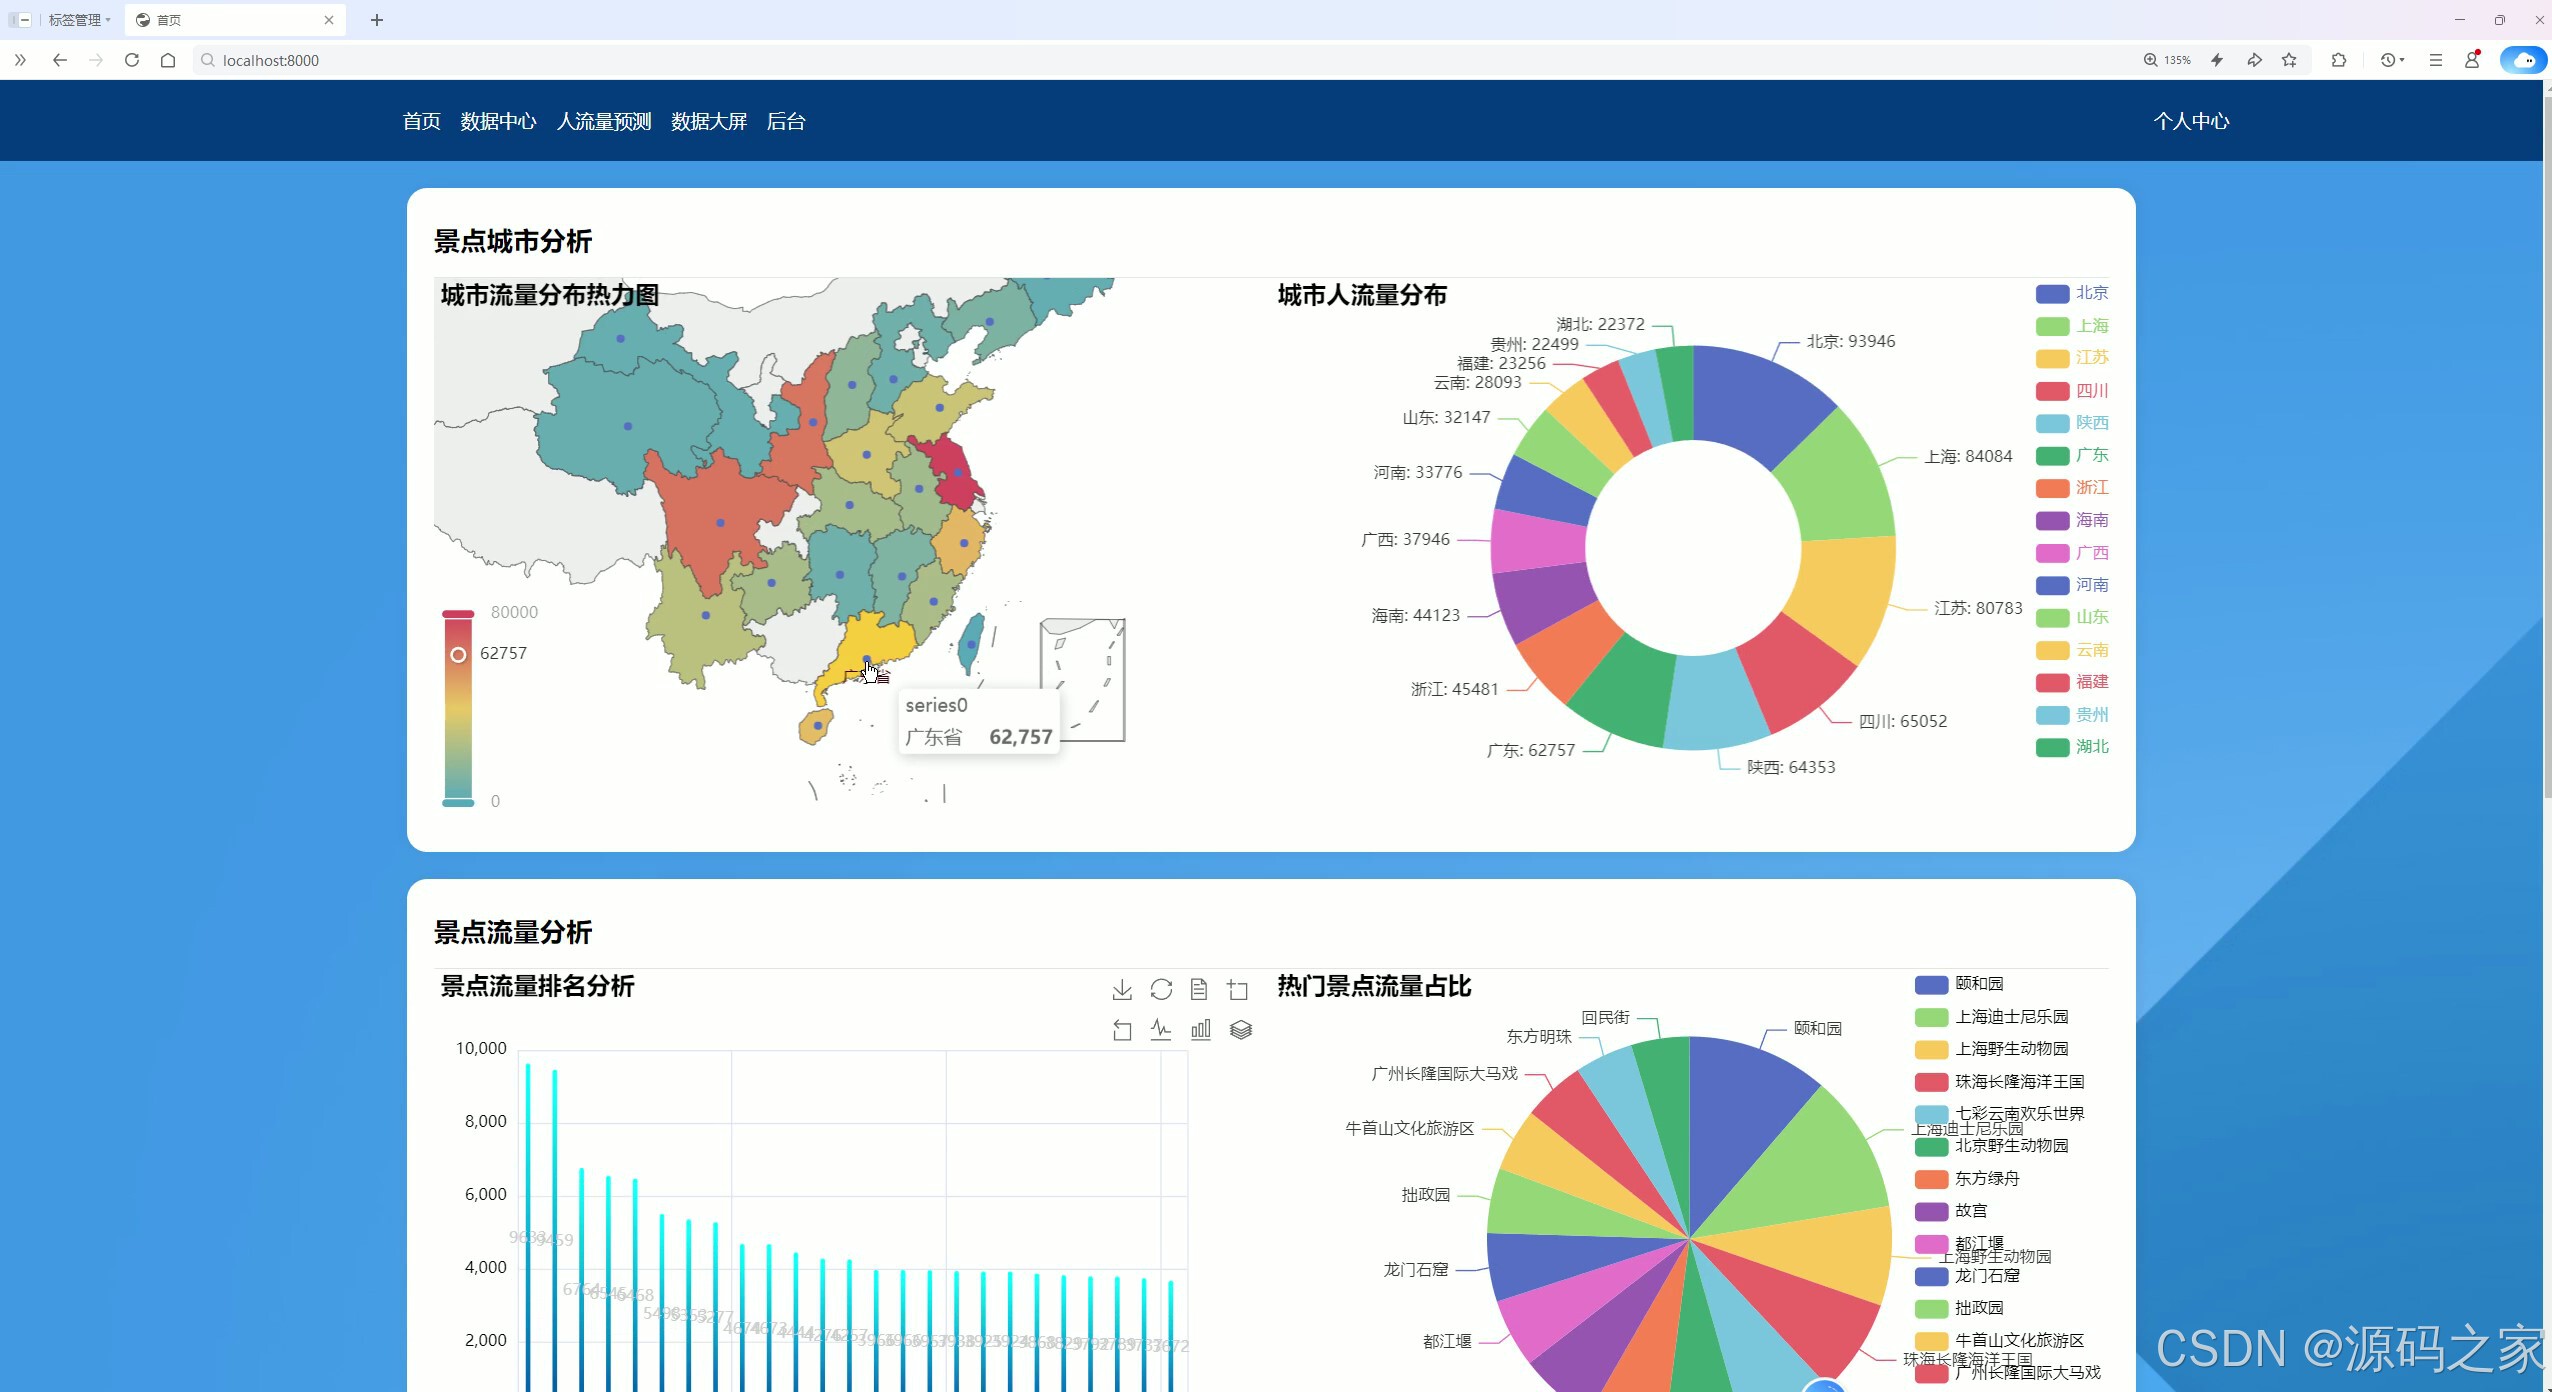Switch chart to bar type icon
The image size is (2552, 1392).
[1201, 1030]
